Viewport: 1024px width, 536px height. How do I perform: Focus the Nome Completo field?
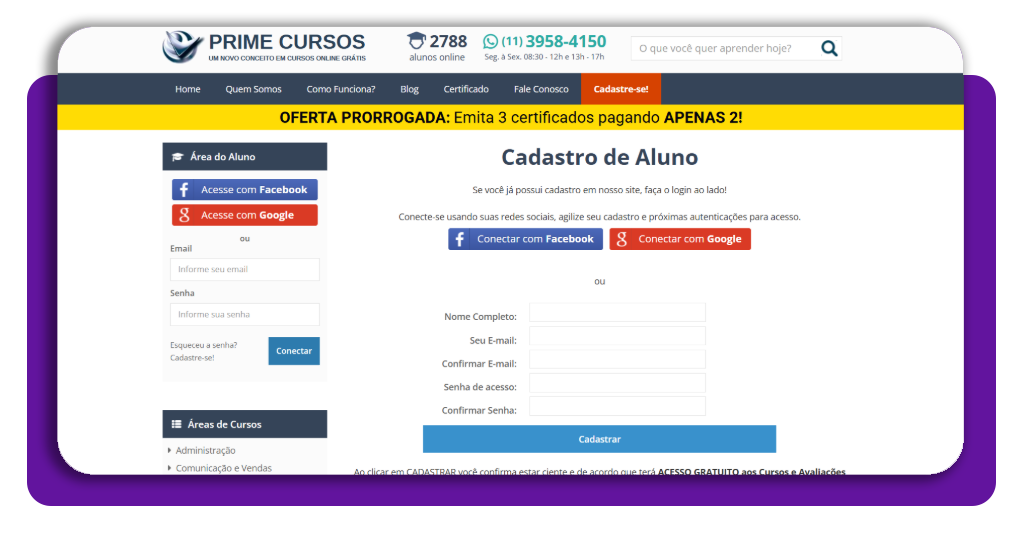617,313
